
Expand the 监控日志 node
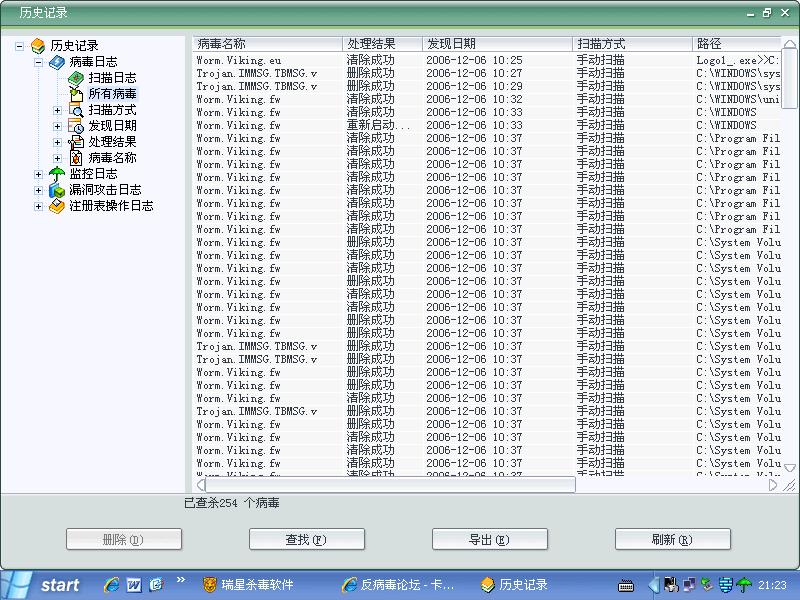(x=38, y=174)
